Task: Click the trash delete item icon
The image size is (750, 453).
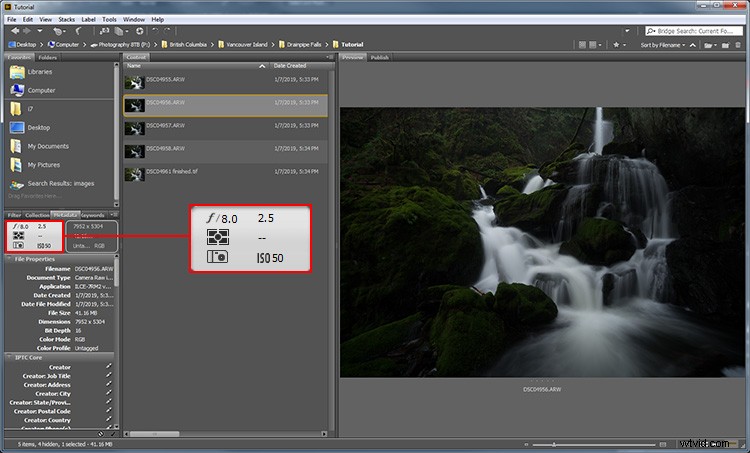Action: [738, 45]
